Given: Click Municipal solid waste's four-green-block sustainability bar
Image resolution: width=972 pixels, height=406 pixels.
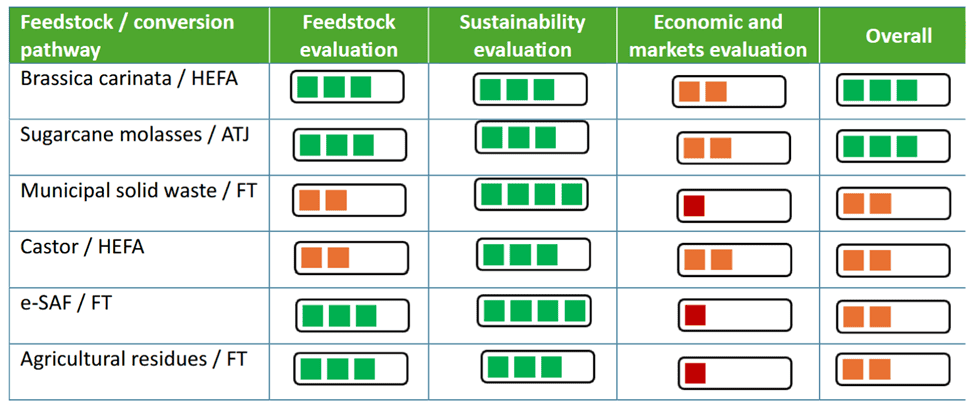Looking at the screenshot, I should coord(531,194).
